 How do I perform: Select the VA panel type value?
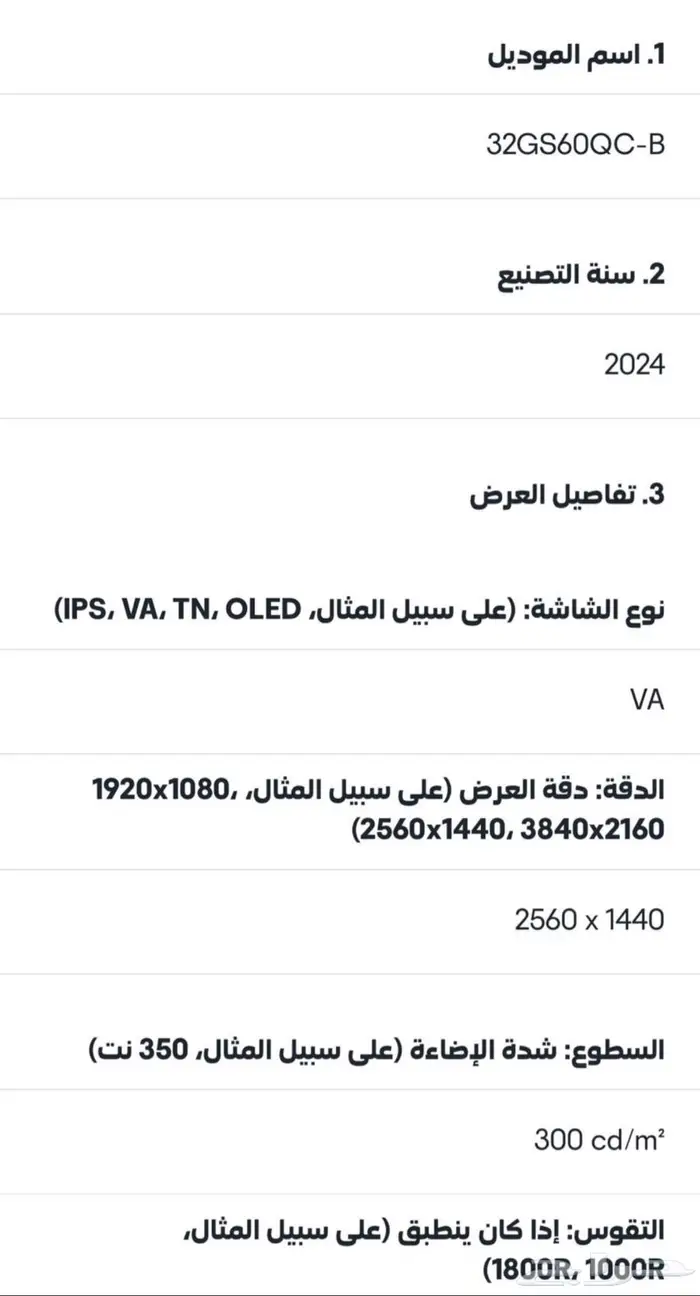647,700
